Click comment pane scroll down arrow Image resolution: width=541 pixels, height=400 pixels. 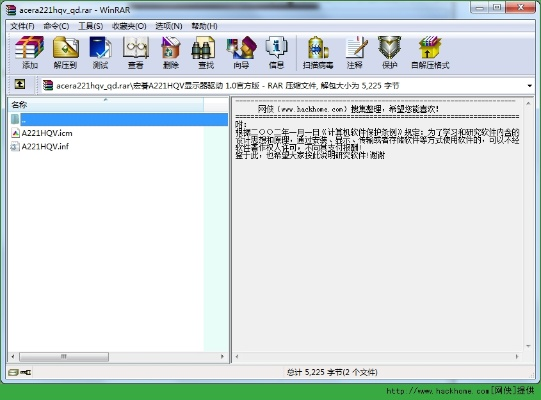click(528, 346)
